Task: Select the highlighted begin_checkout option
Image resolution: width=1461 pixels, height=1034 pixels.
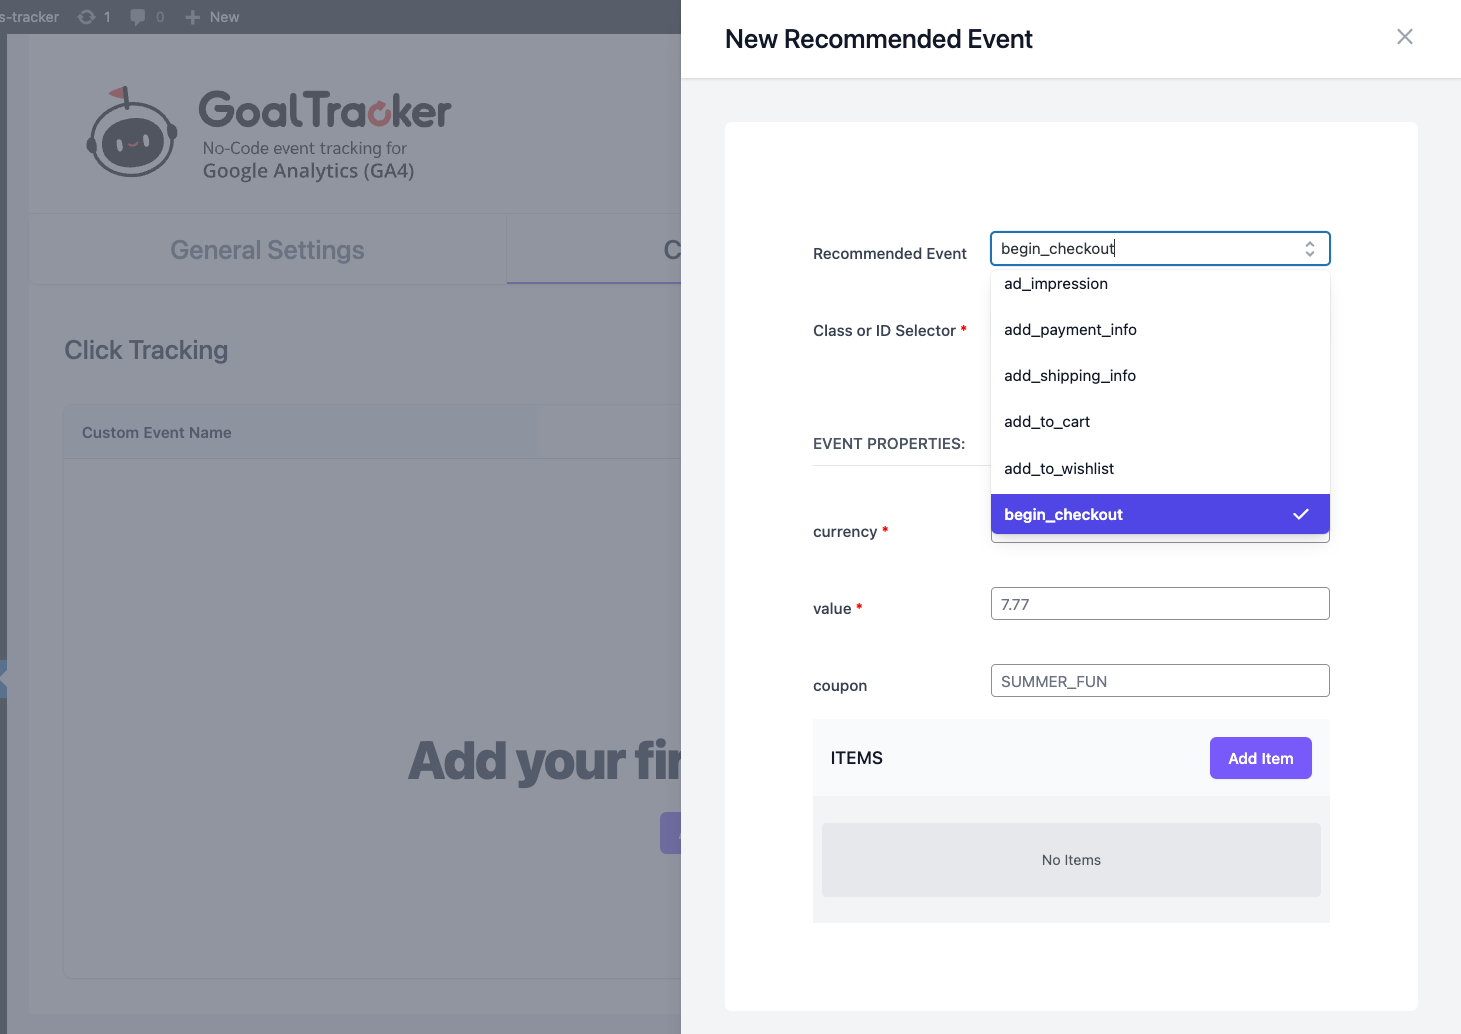Action: point(1064,515)
